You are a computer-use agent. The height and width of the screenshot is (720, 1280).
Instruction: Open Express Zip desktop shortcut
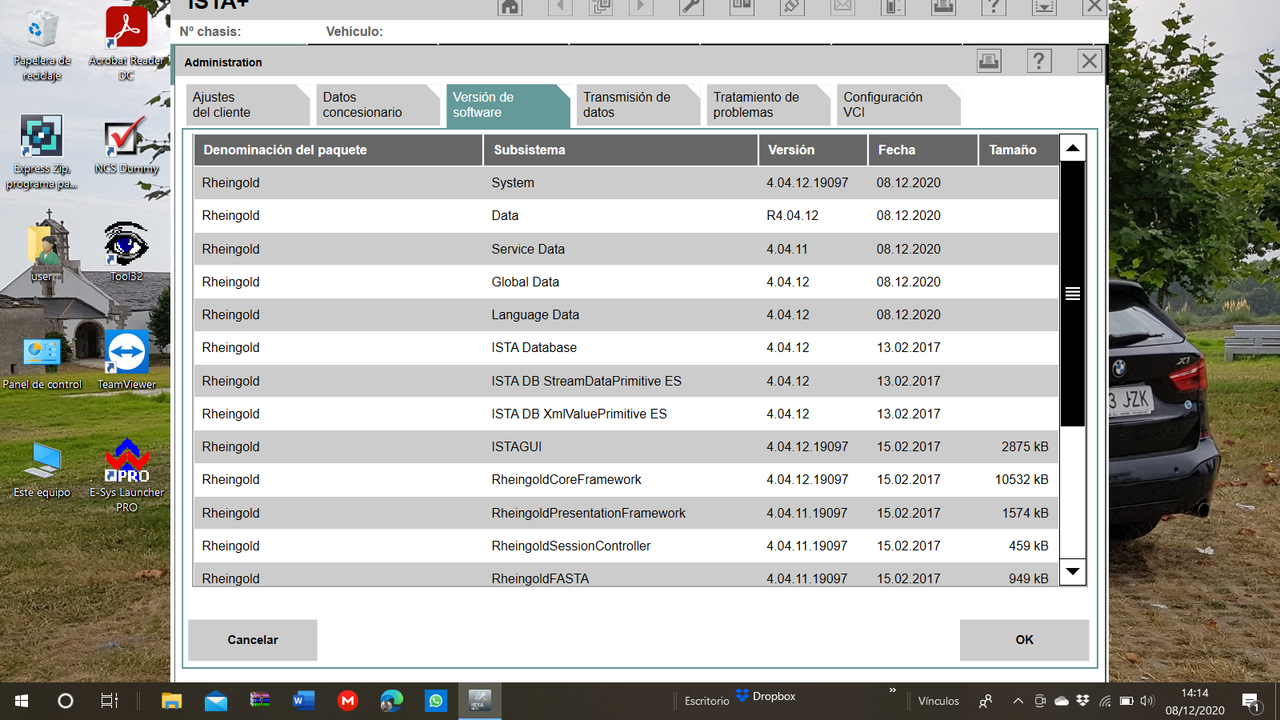(42, 152)
